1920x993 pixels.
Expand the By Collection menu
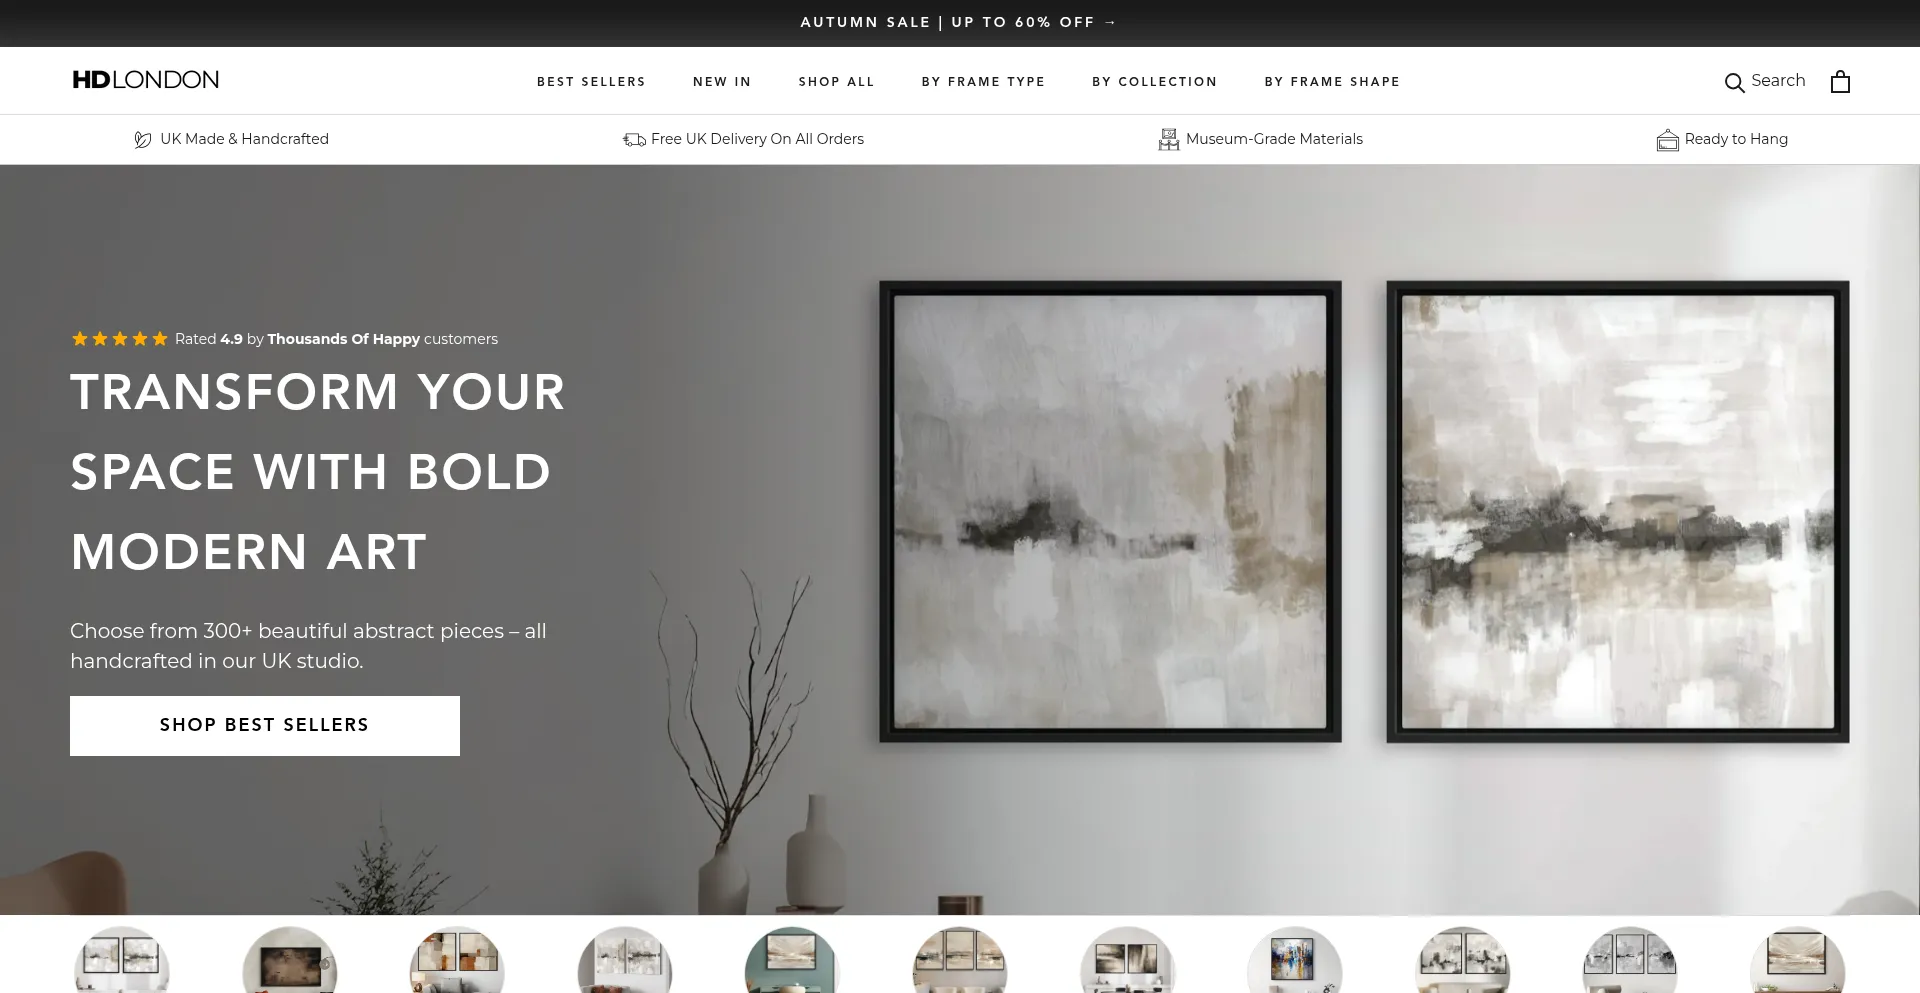pos(1154,82)
